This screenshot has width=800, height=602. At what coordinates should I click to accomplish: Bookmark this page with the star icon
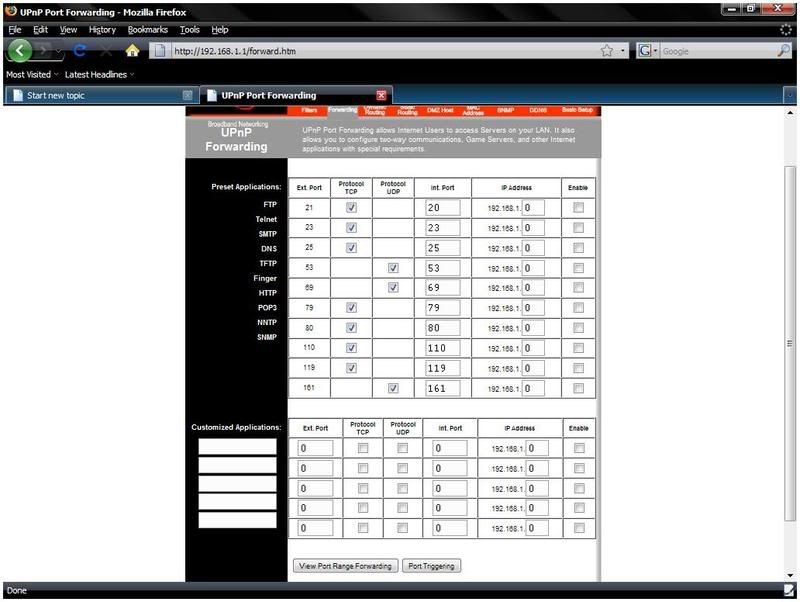[606, 51]
